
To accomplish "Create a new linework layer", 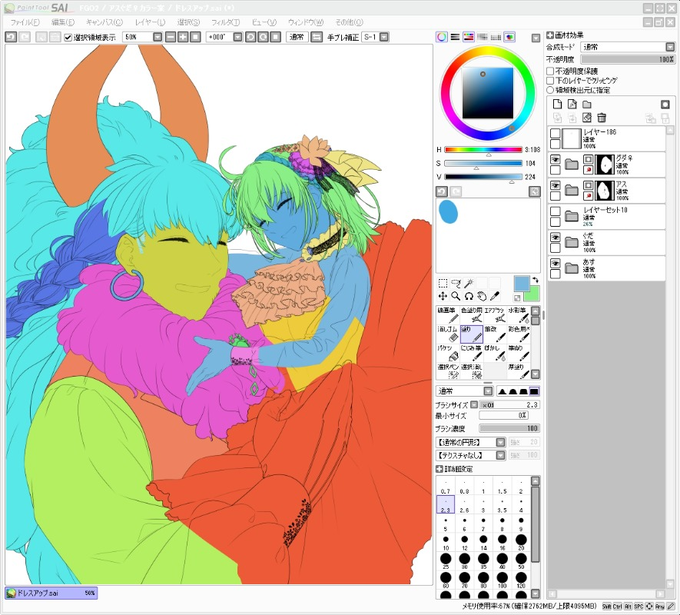I will [572, 104].
